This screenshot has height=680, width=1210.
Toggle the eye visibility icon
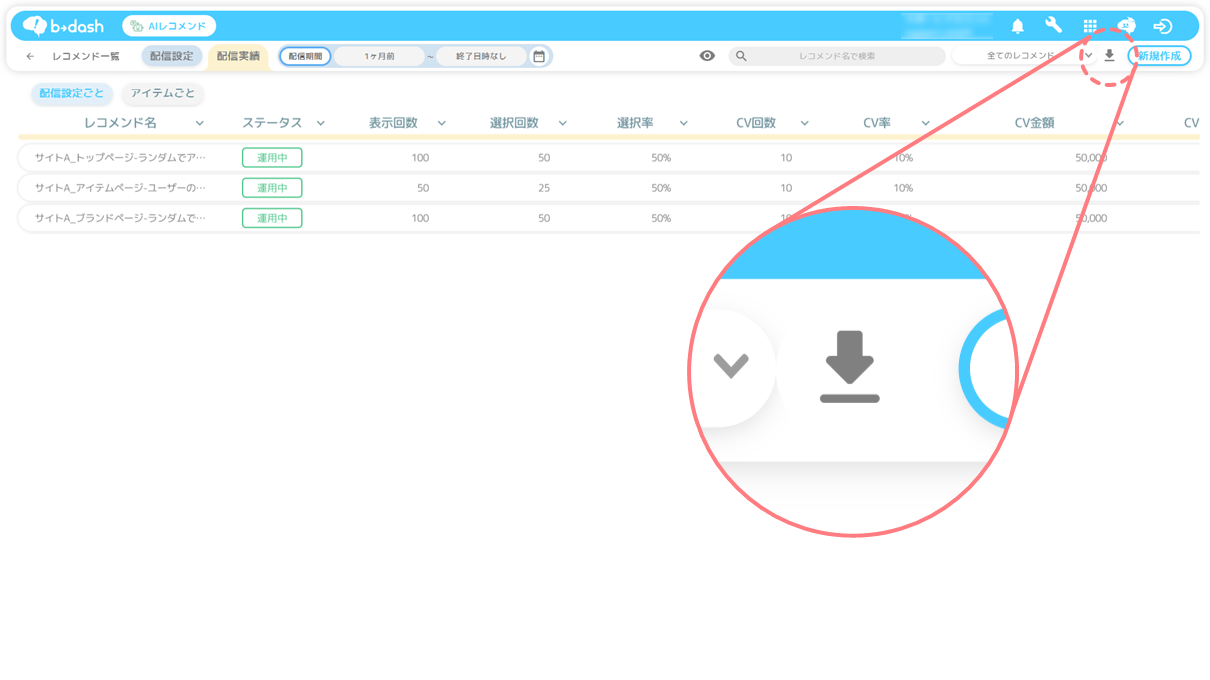tap(707, 56)
